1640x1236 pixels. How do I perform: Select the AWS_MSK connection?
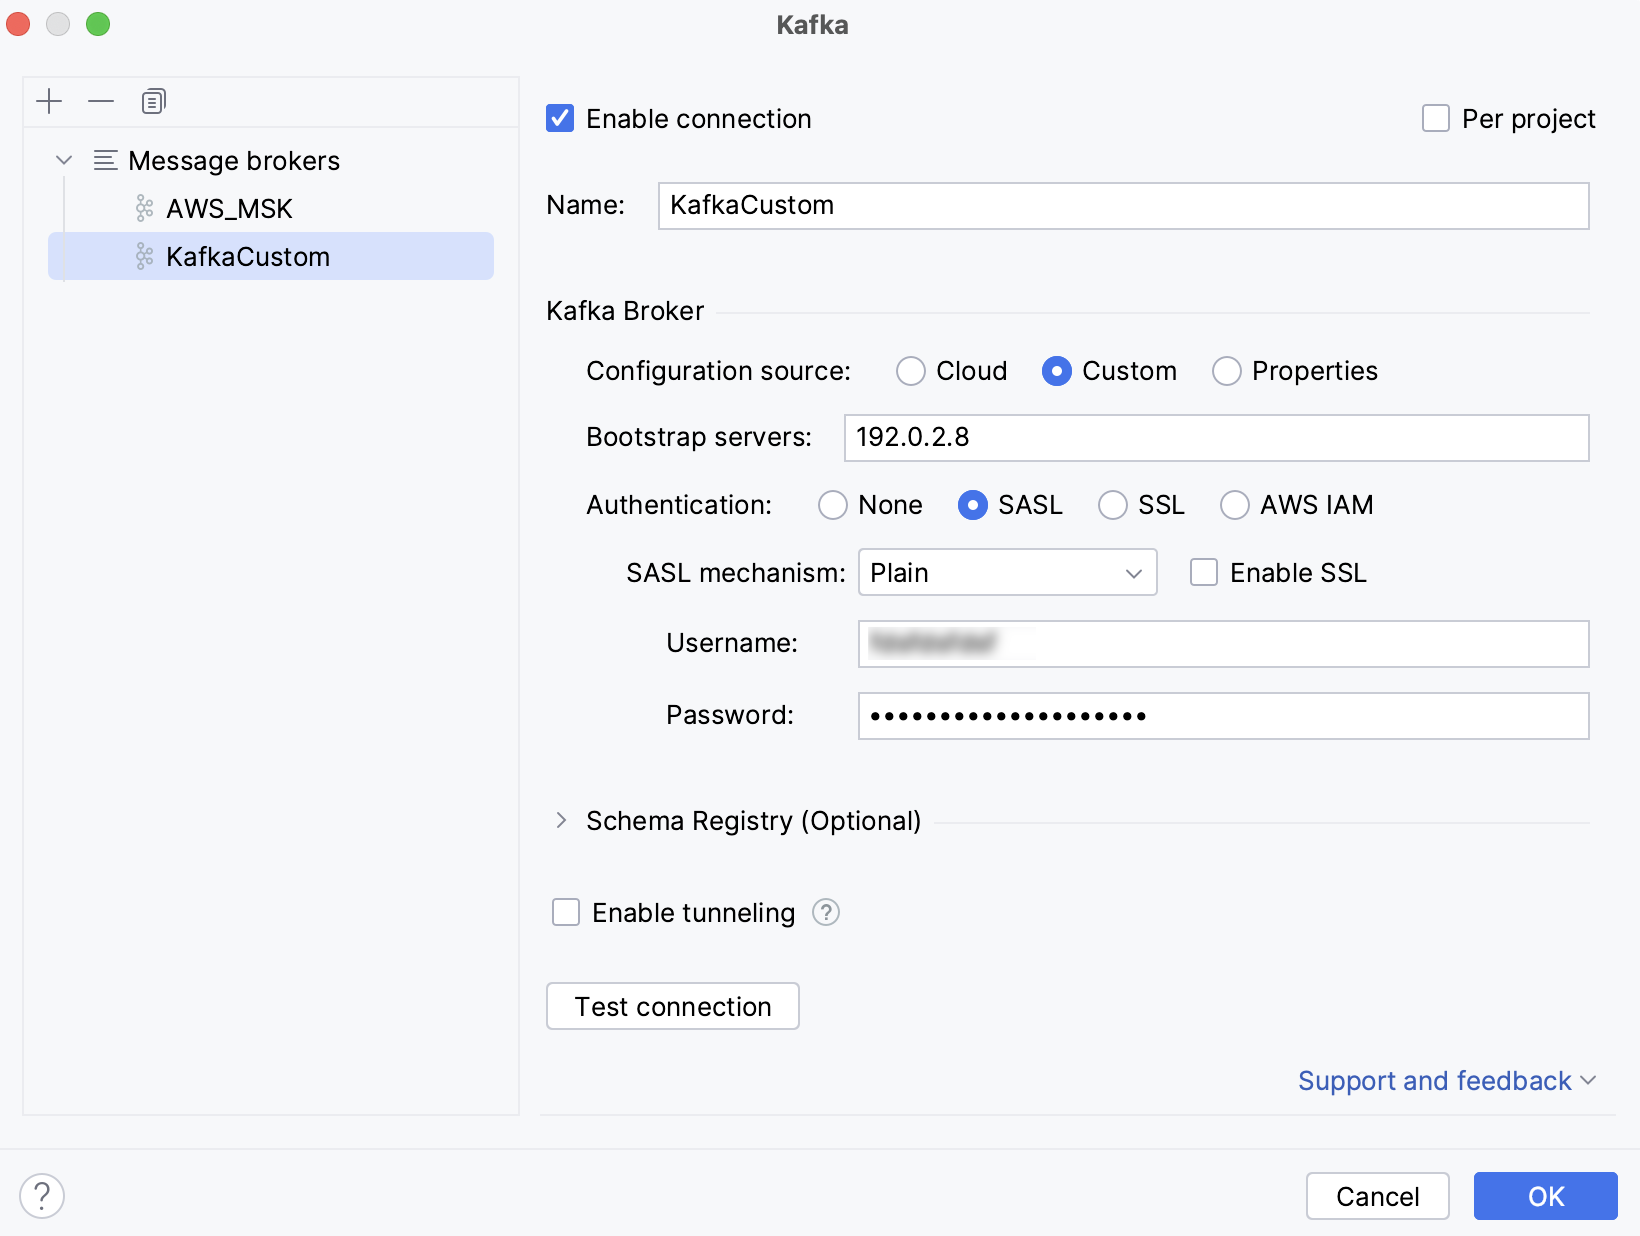pyautogui.click(x=229, y=208)
